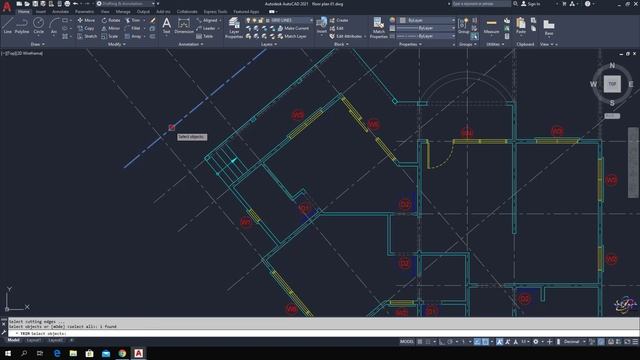Toggle annotation visibility in status bar
The height and width of the screenshot is (360, 640).
[500, 342]
